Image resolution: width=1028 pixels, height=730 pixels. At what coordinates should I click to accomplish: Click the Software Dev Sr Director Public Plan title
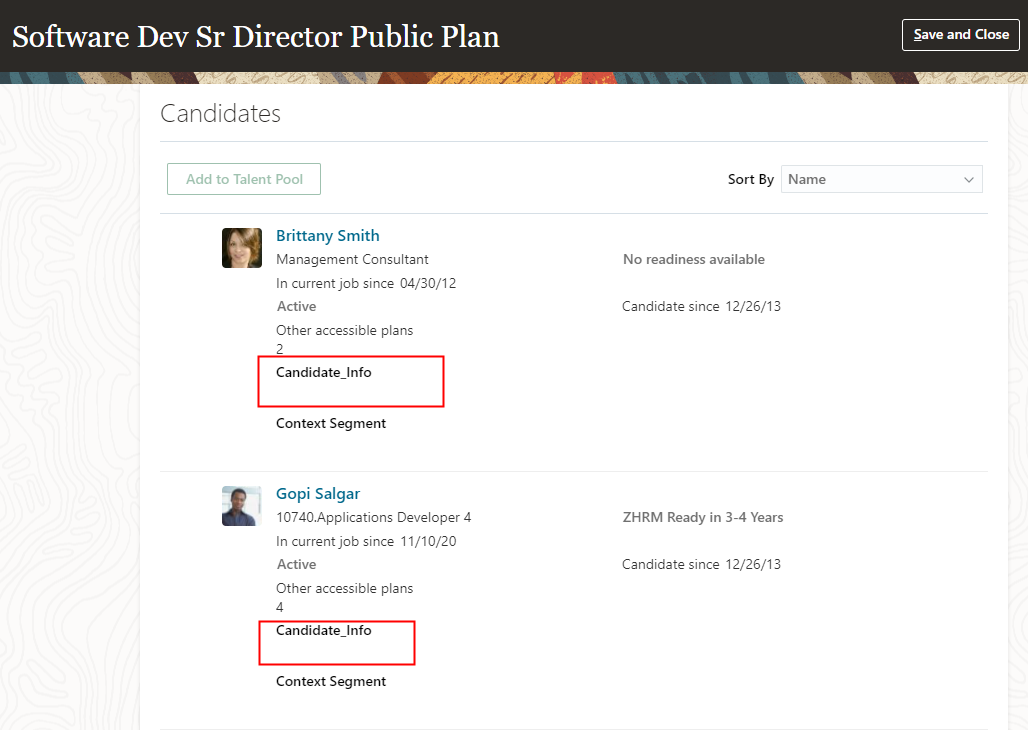point(254,35)
